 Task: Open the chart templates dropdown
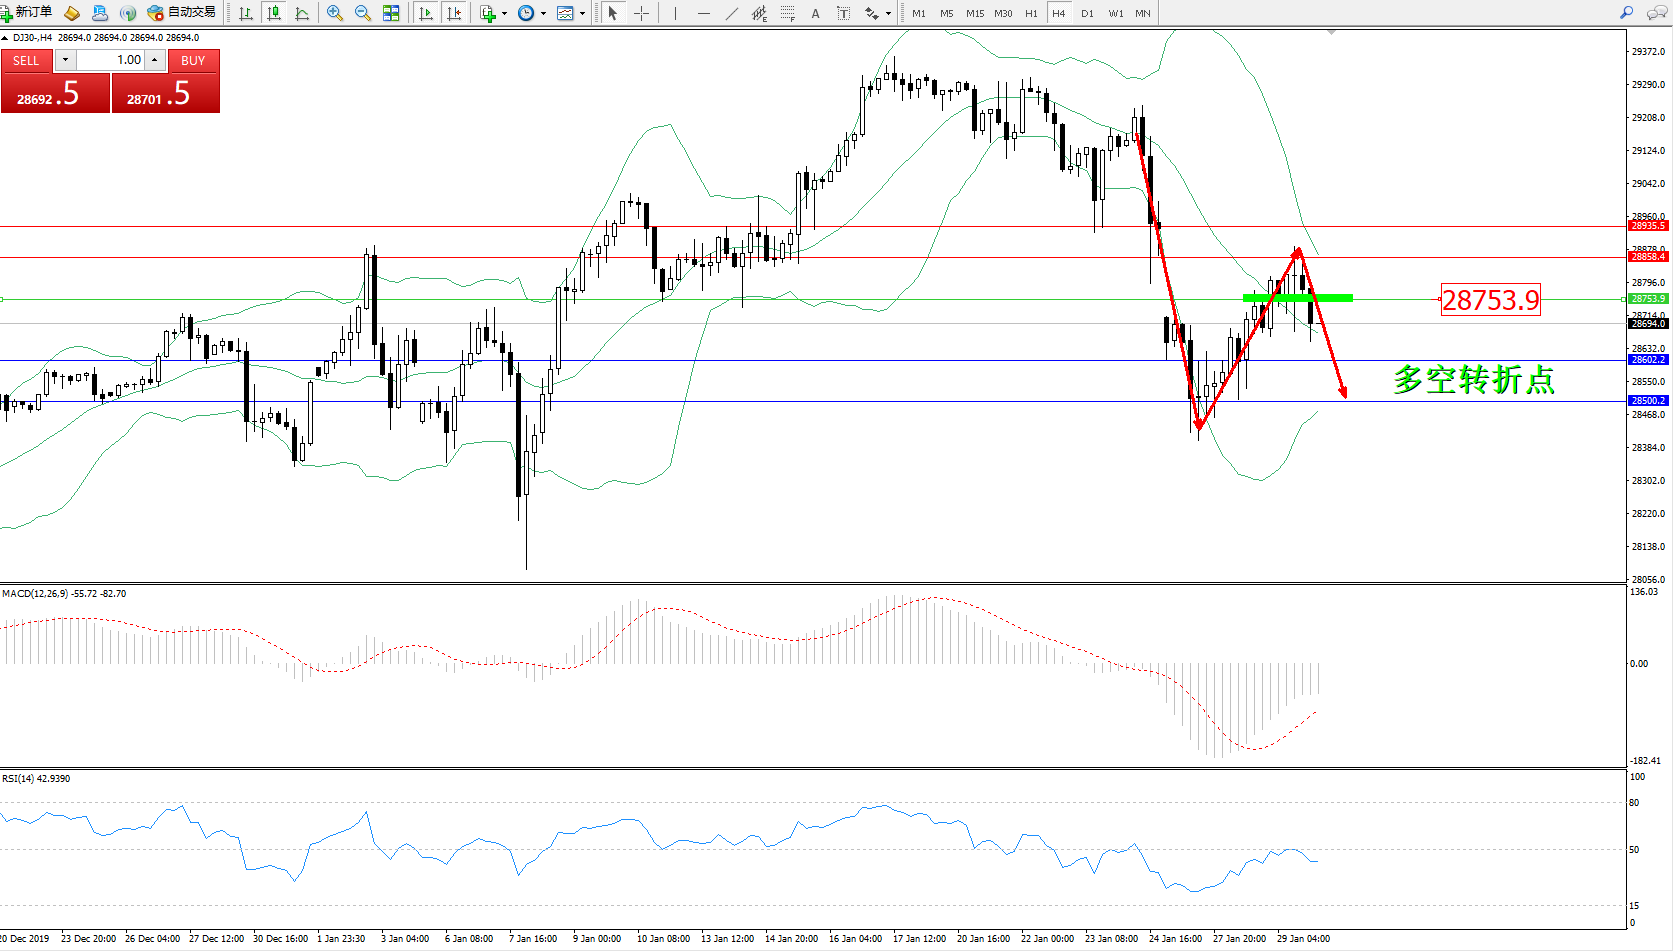click(582, 13)
